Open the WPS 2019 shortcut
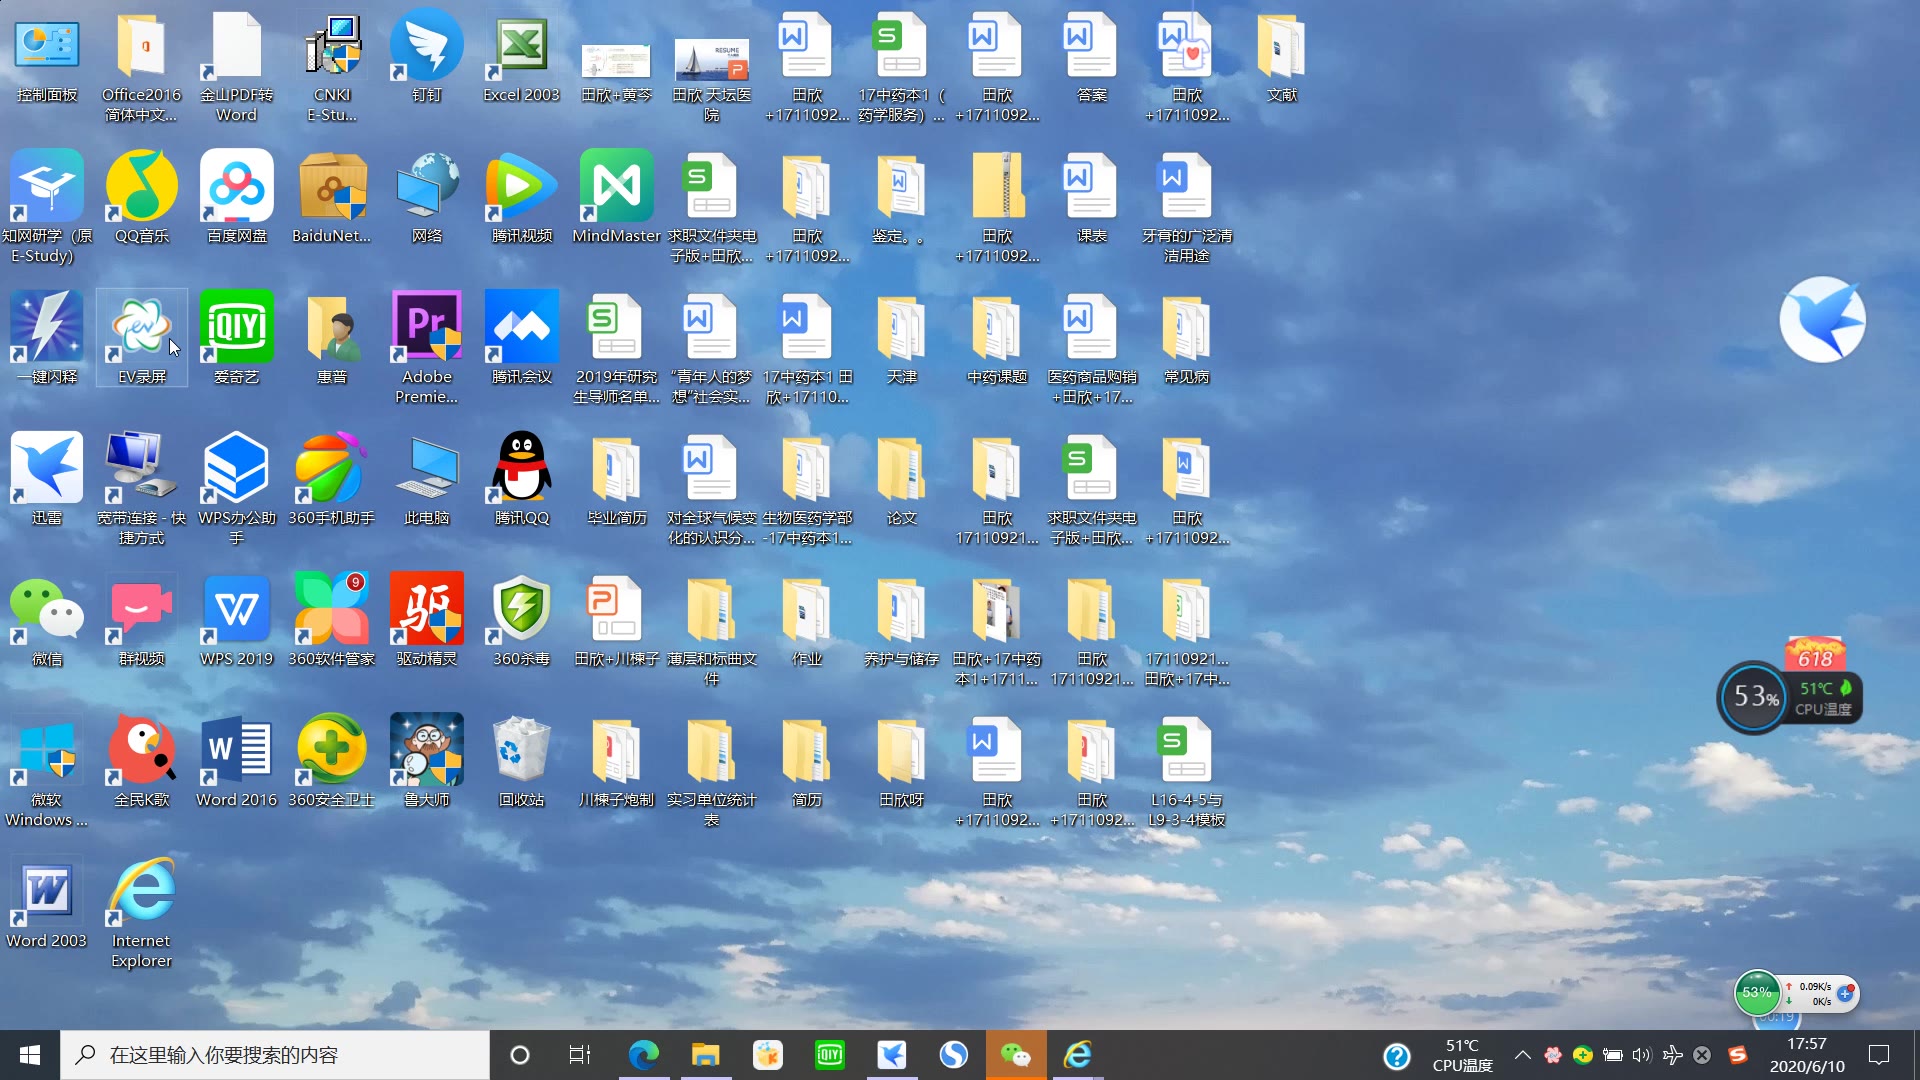The height and width of the screenshot is (1080, 1920). (x=237, y=621)
